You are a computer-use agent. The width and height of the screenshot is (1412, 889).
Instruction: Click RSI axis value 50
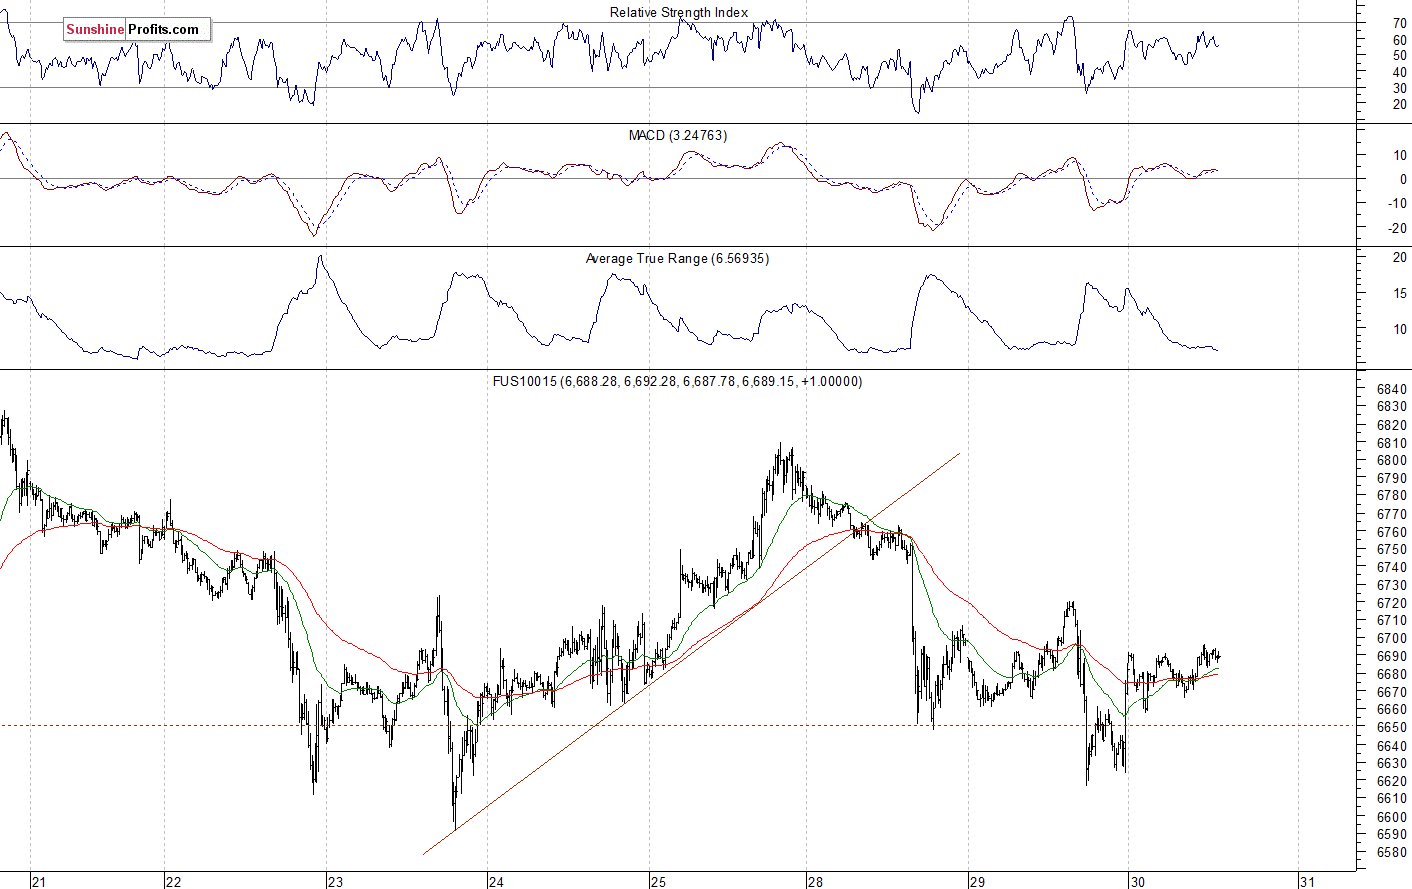tap(1399, 57)
